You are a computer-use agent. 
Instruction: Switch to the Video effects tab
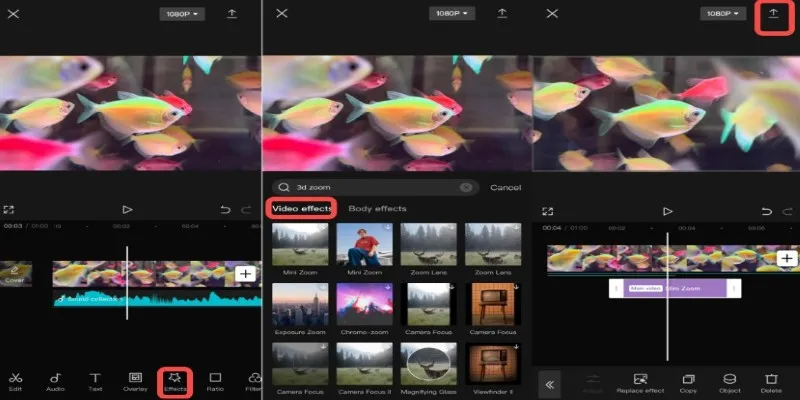pyautogui.click(x=302, y=208)
